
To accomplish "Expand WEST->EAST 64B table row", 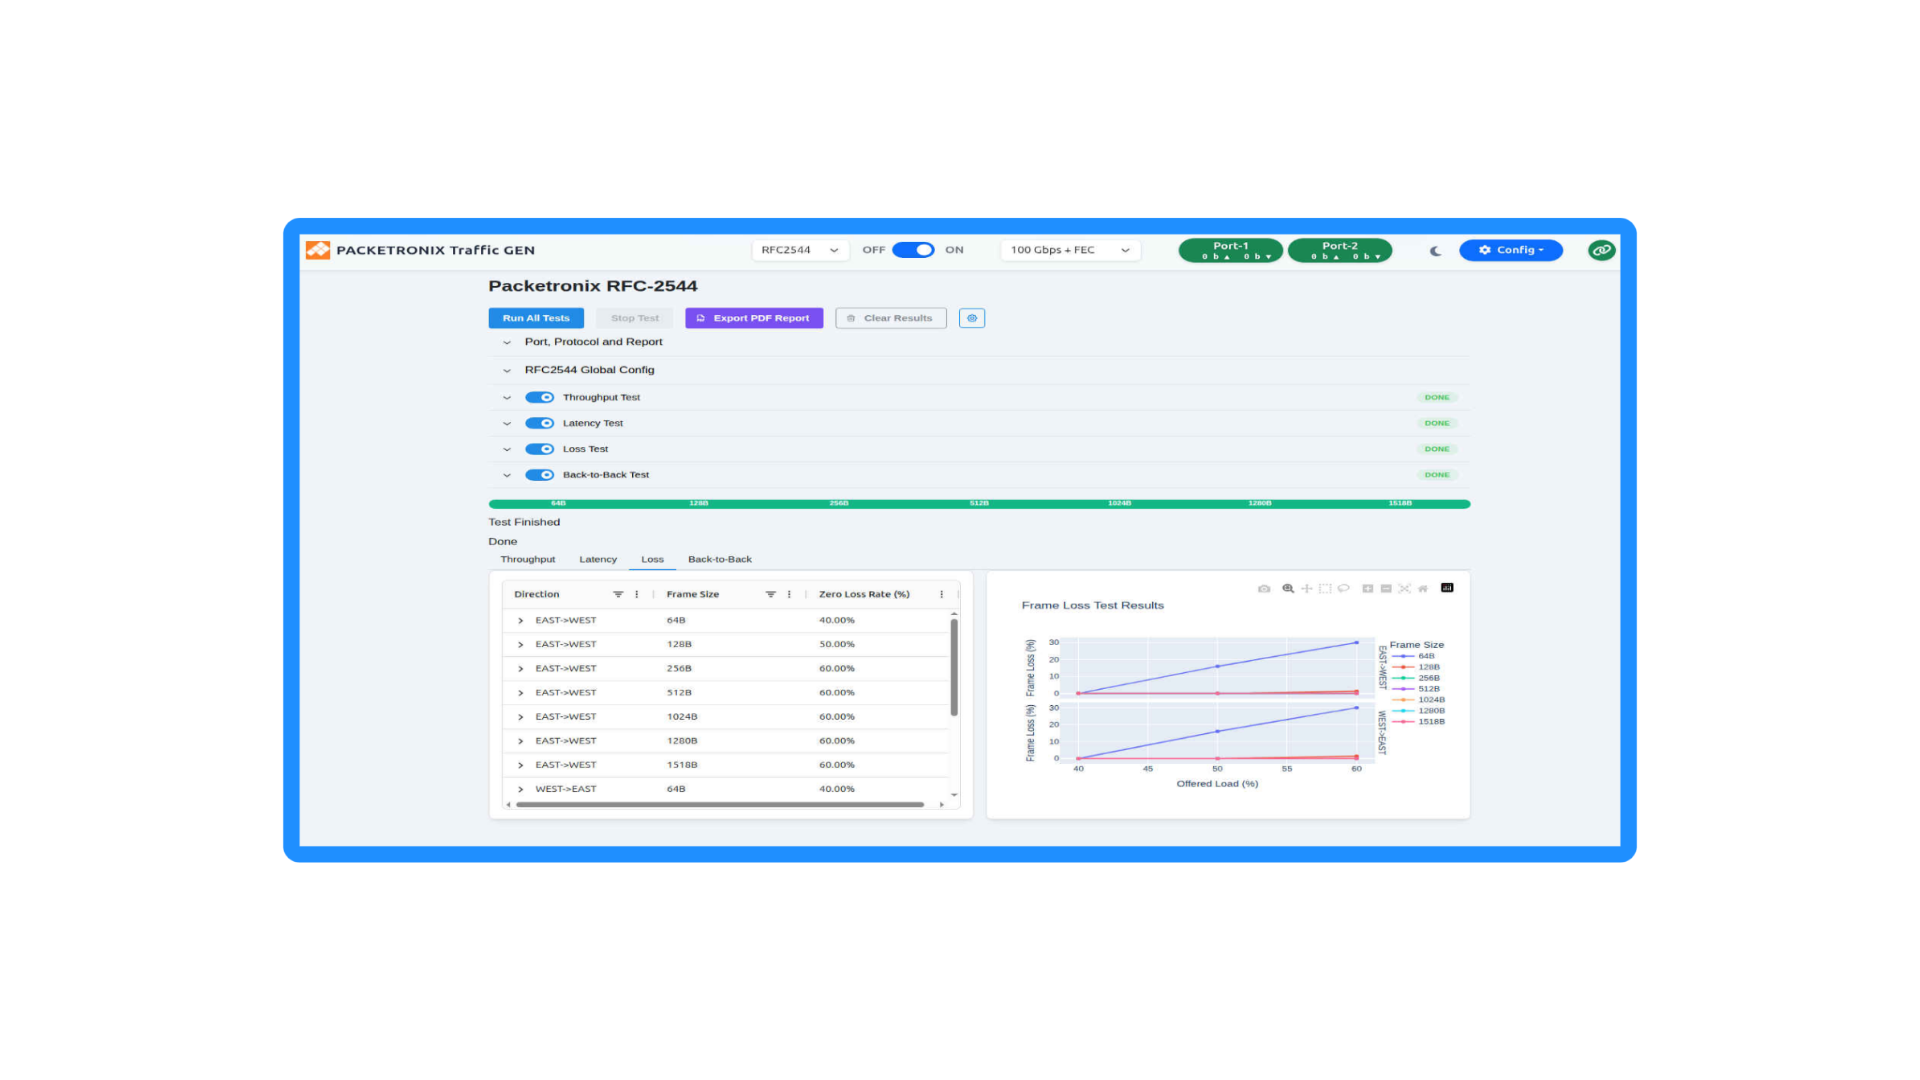I will 520,789.
